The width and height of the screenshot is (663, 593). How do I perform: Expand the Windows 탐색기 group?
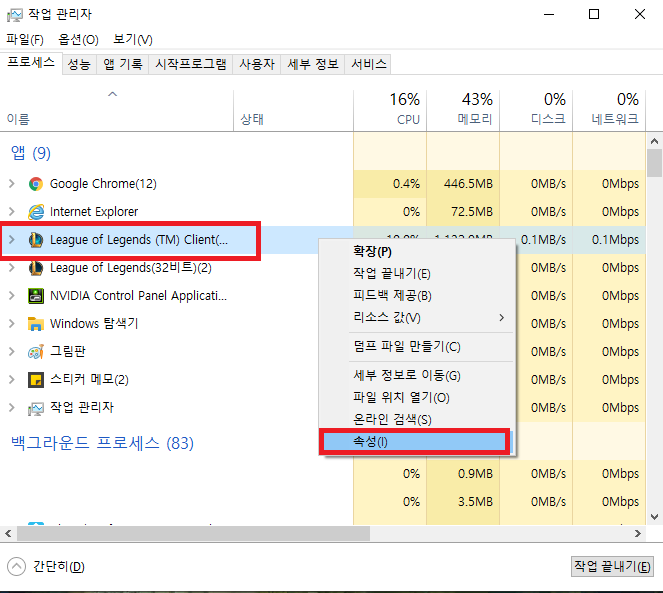coord(12,324)
